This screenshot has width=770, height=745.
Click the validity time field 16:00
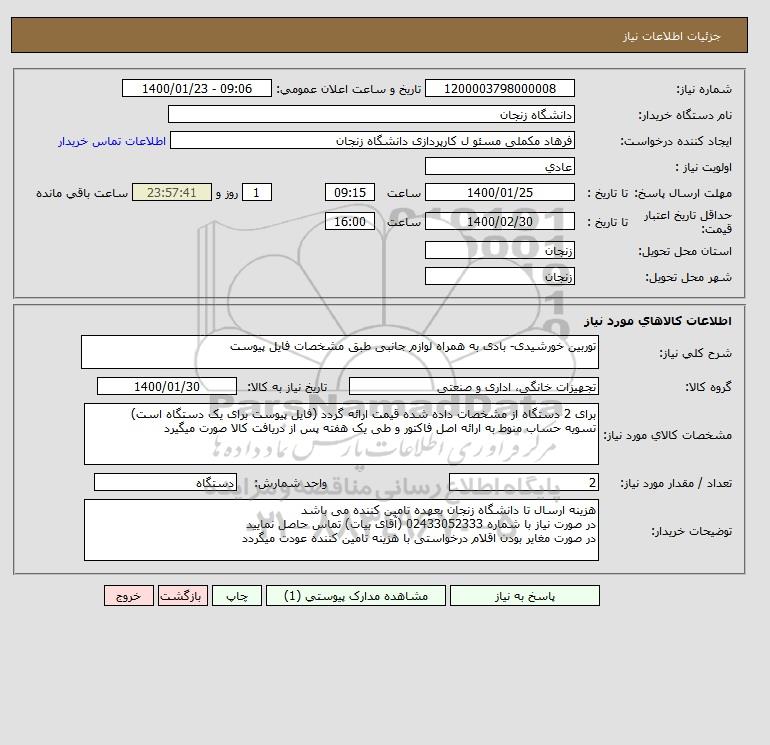pyautogui.click(x=350, y=221)
